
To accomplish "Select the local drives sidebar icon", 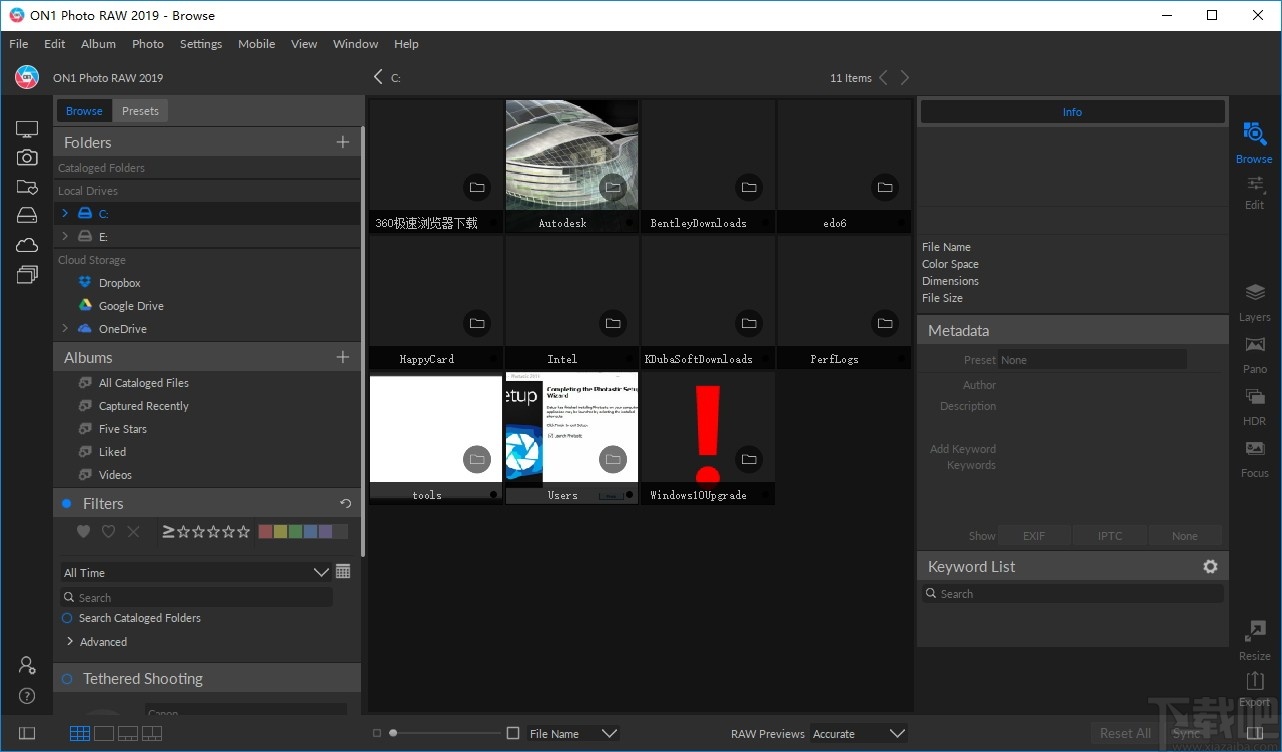I will pyautogui.click(x=27, y=215).
